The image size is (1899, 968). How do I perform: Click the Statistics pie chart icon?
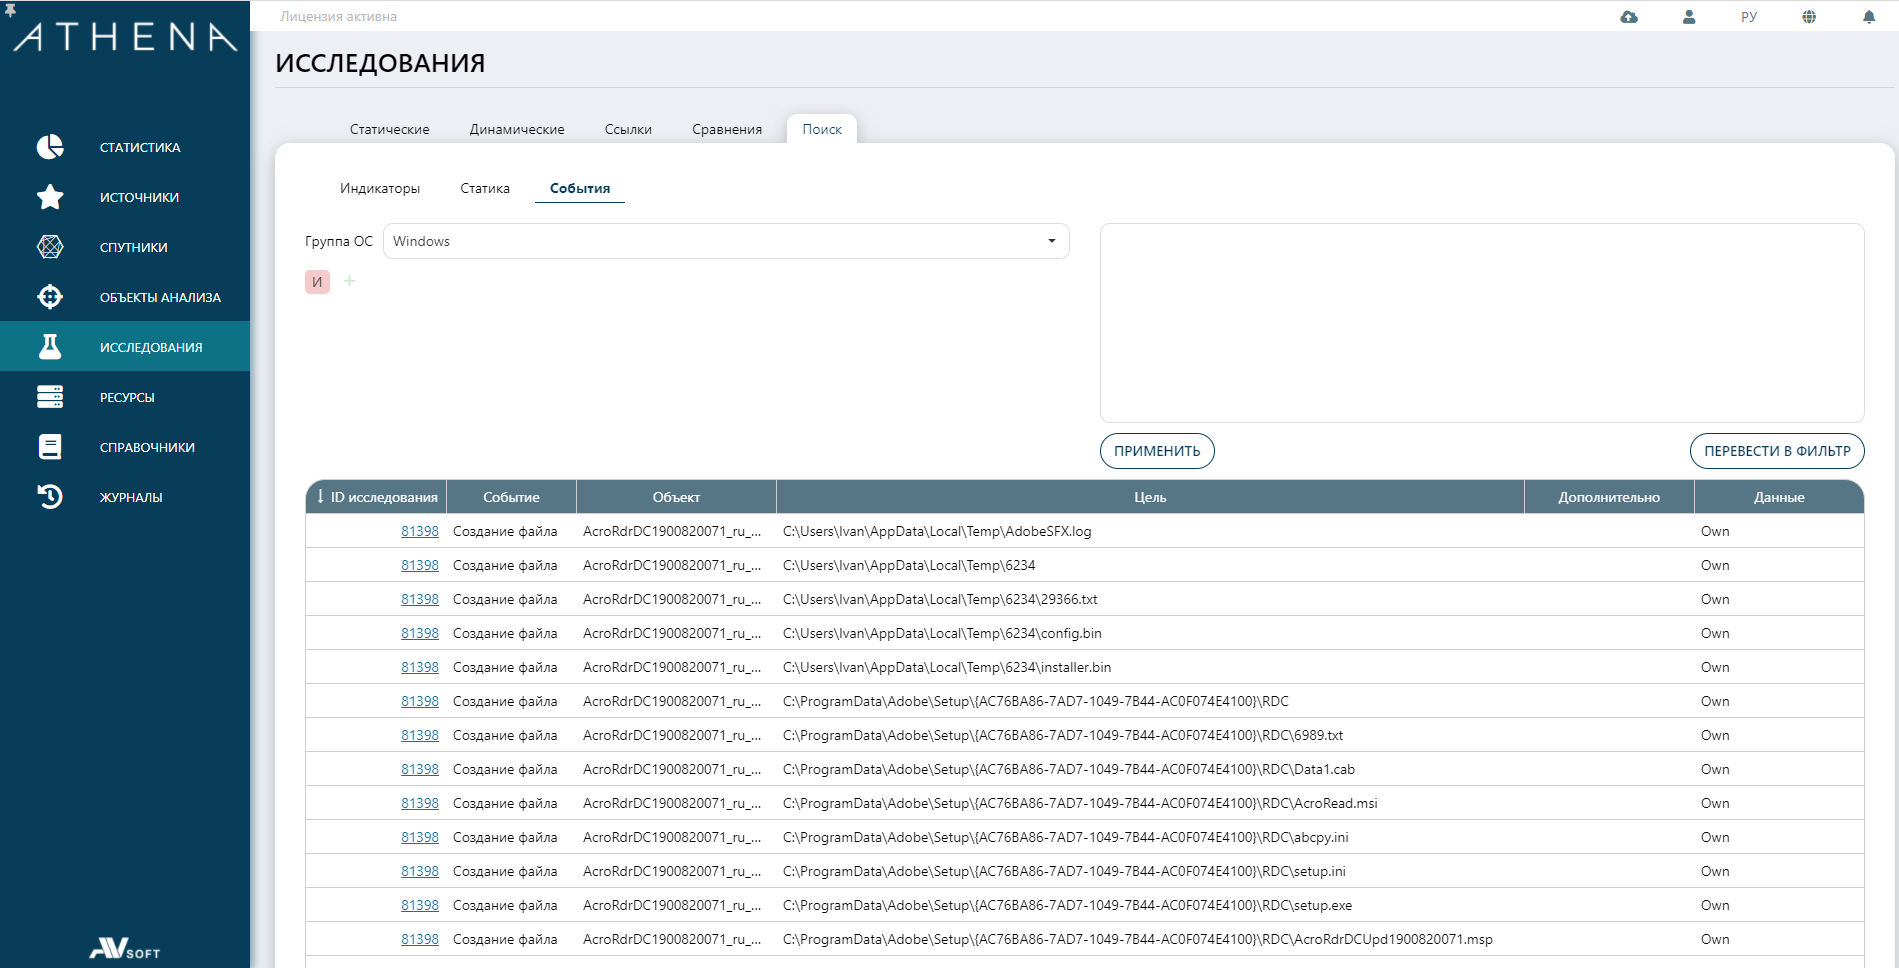coord(50,147)
